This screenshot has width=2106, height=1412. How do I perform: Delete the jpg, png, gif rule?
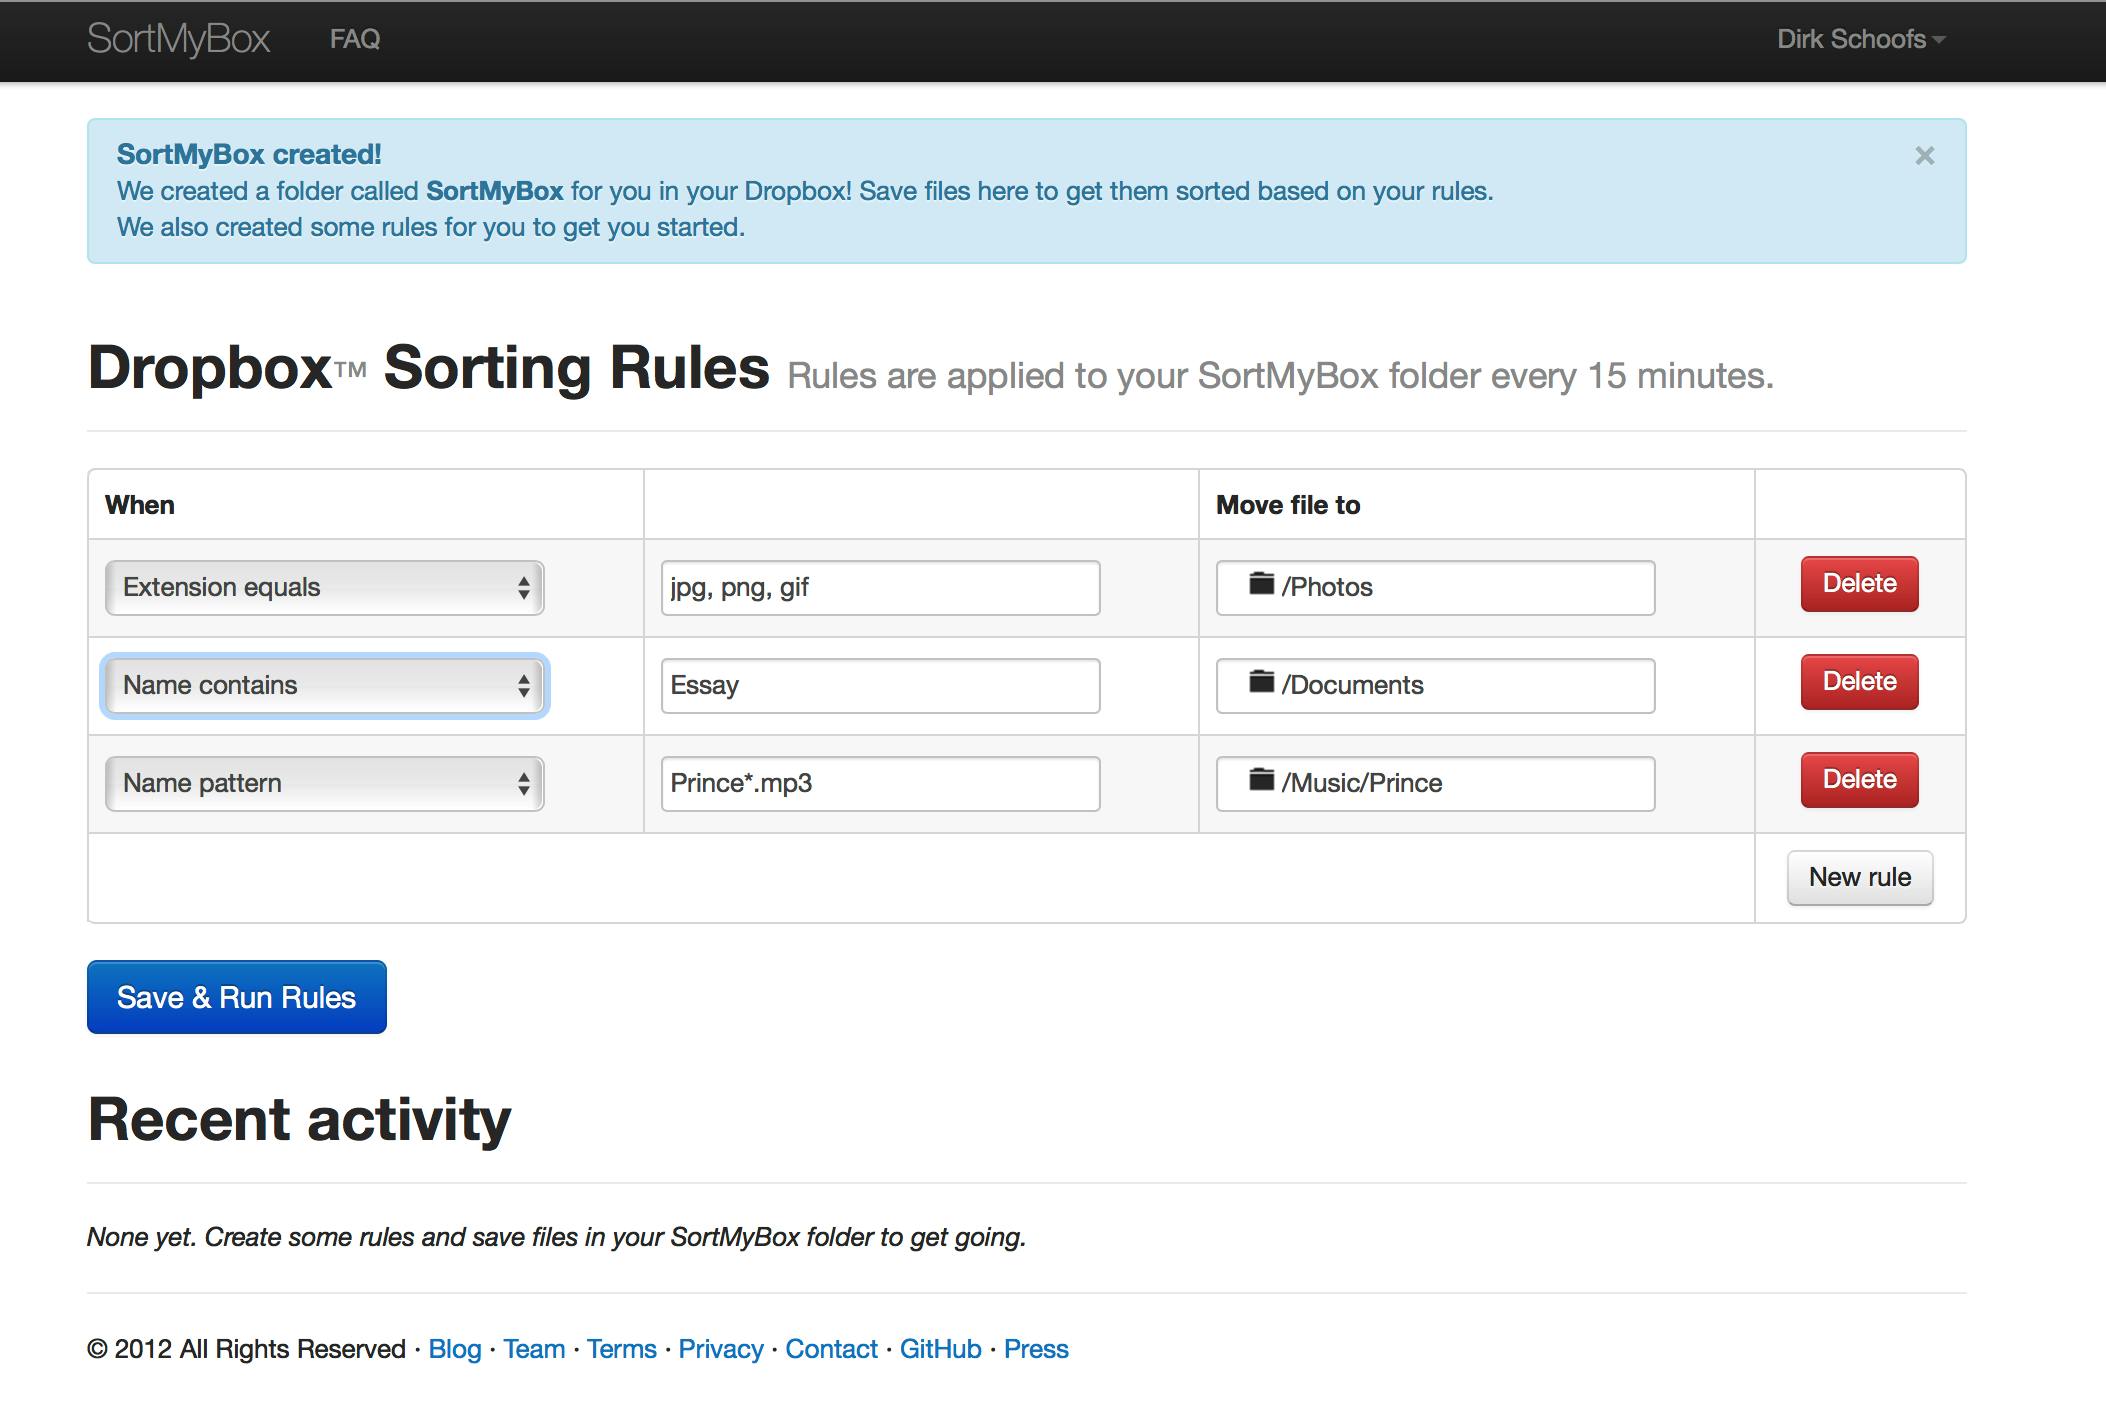(1859, 584)
